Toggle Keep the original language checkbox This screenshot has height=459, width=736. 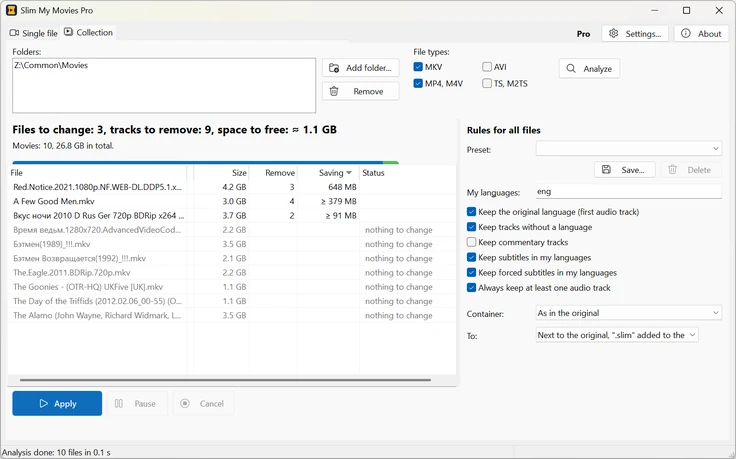[471, 212]
